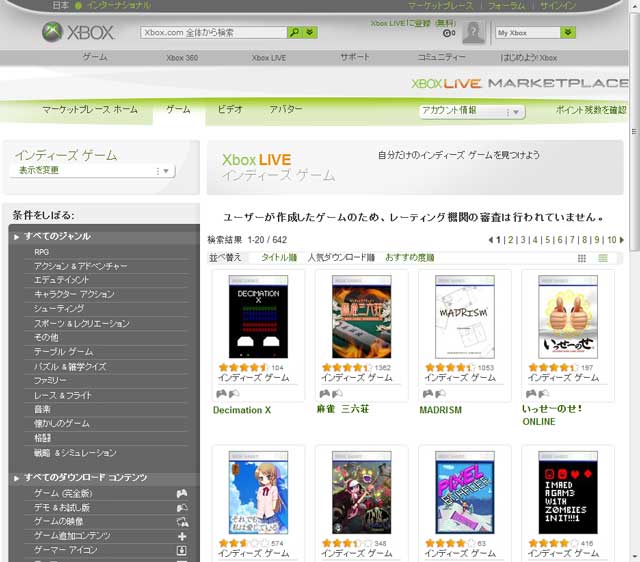Viewport: 640px width, 562px height.
Task: Open the サポート navigation menu
Action: (x=355, y=57)
